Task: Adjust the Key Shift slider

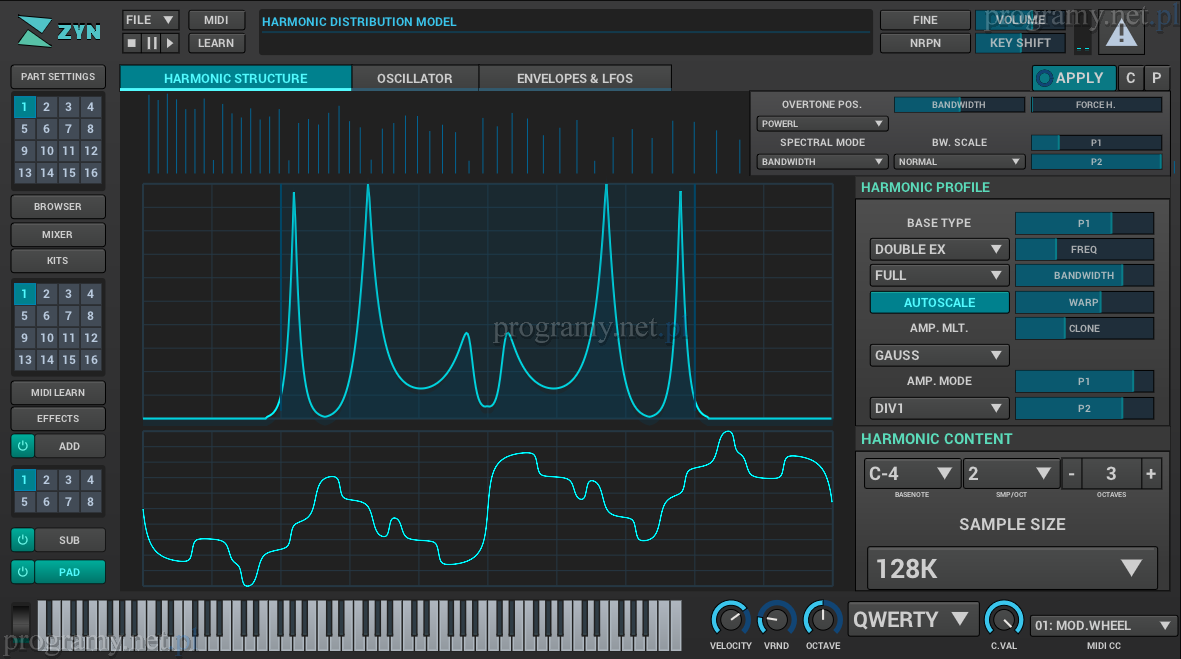Action: coord(1019,43)
